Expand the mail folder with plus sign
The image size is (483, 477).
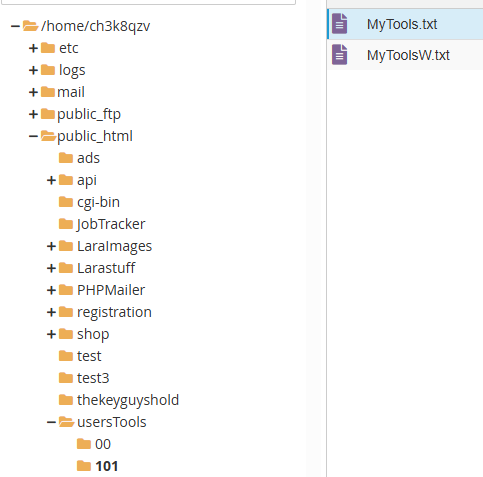[x=33, y=92]
